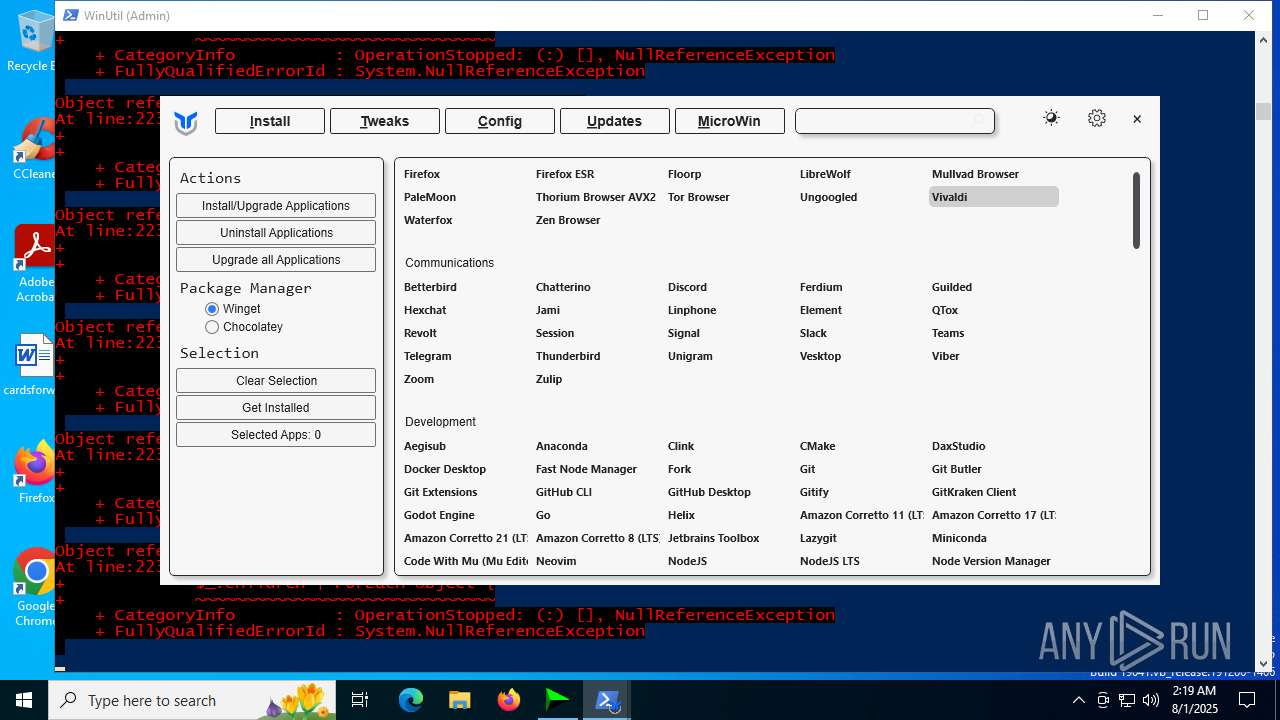
Task: Select the Vivaldi browser entry
Action: coord(993,197)
